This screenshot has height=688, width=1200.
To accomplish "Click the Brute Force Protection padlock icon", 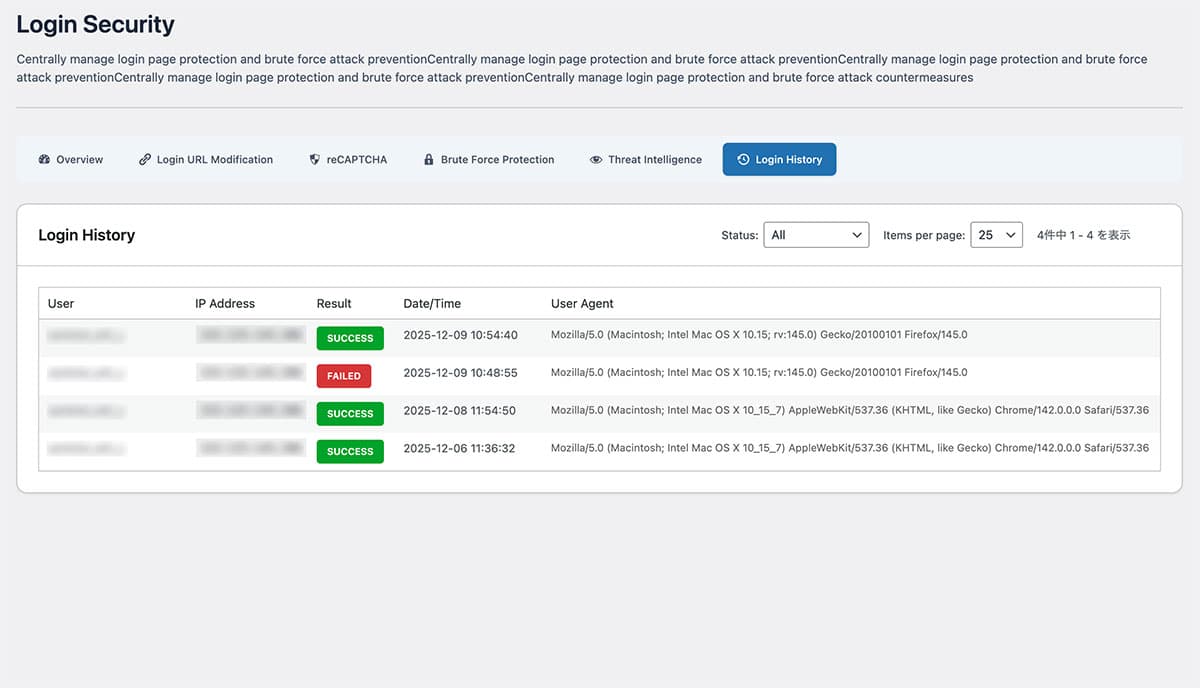I will (429, 160).
